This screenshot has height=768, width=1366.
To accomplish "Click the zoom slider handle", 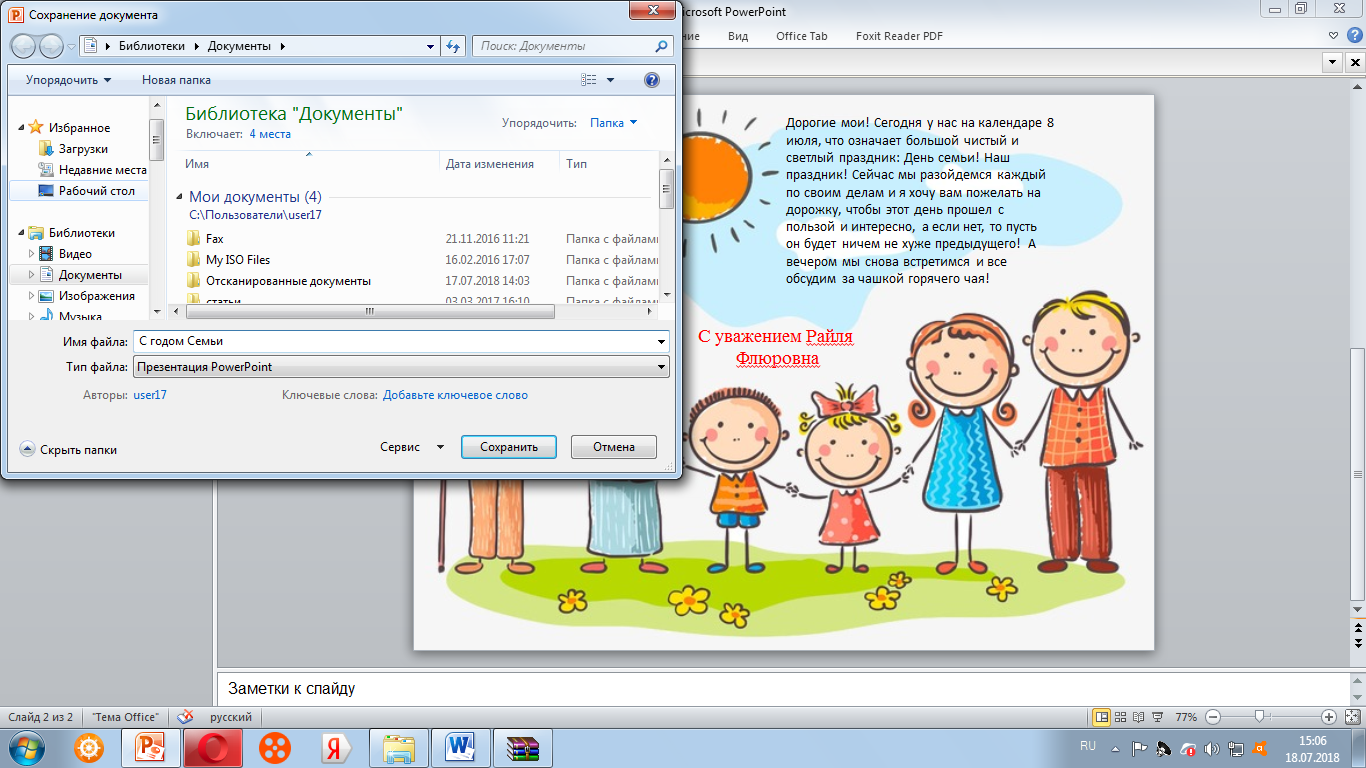I will 1260,717.
